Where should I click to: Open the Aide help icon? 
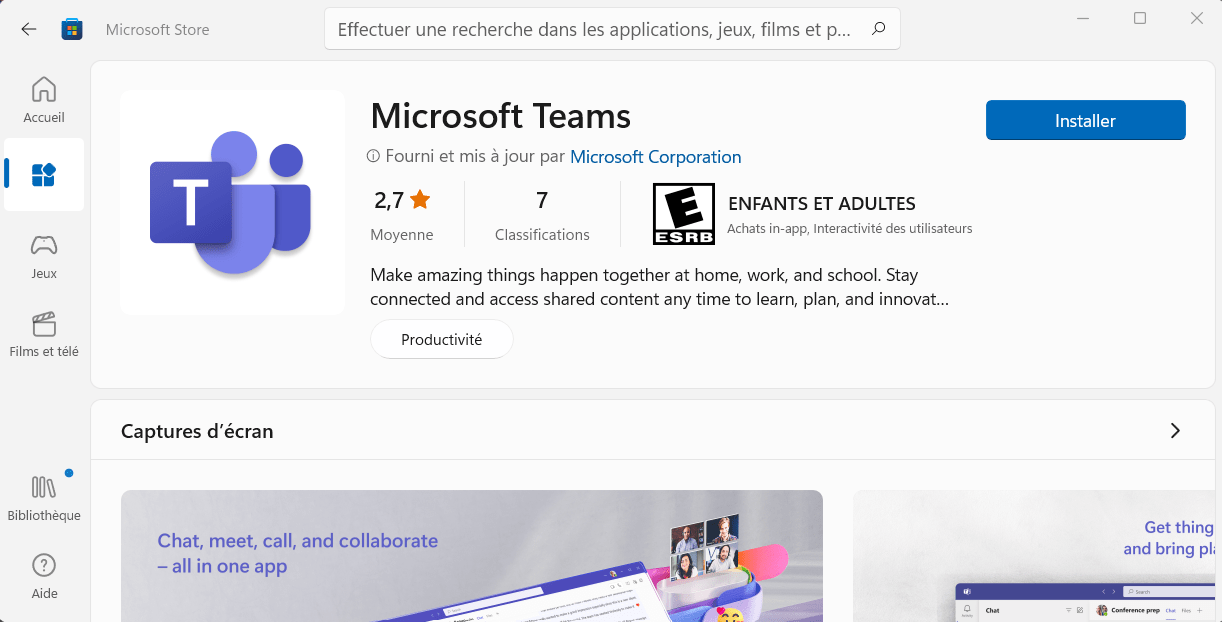point(43,566)
